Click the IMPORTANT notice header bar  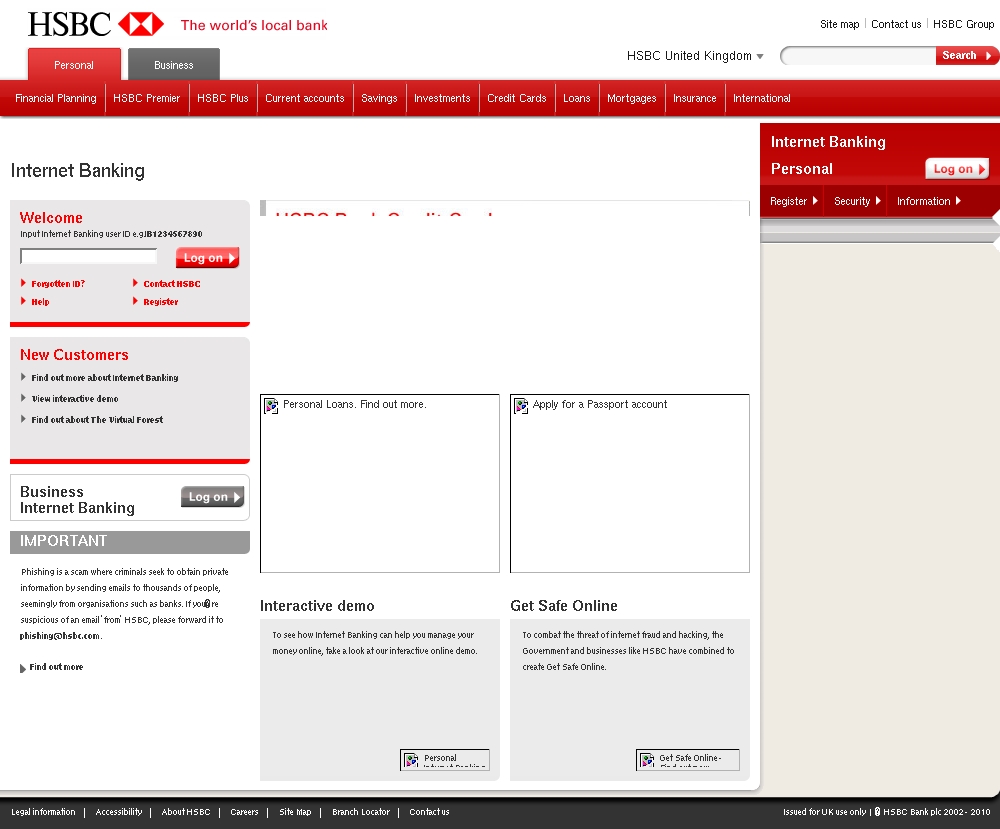click(x=129, y=541)
